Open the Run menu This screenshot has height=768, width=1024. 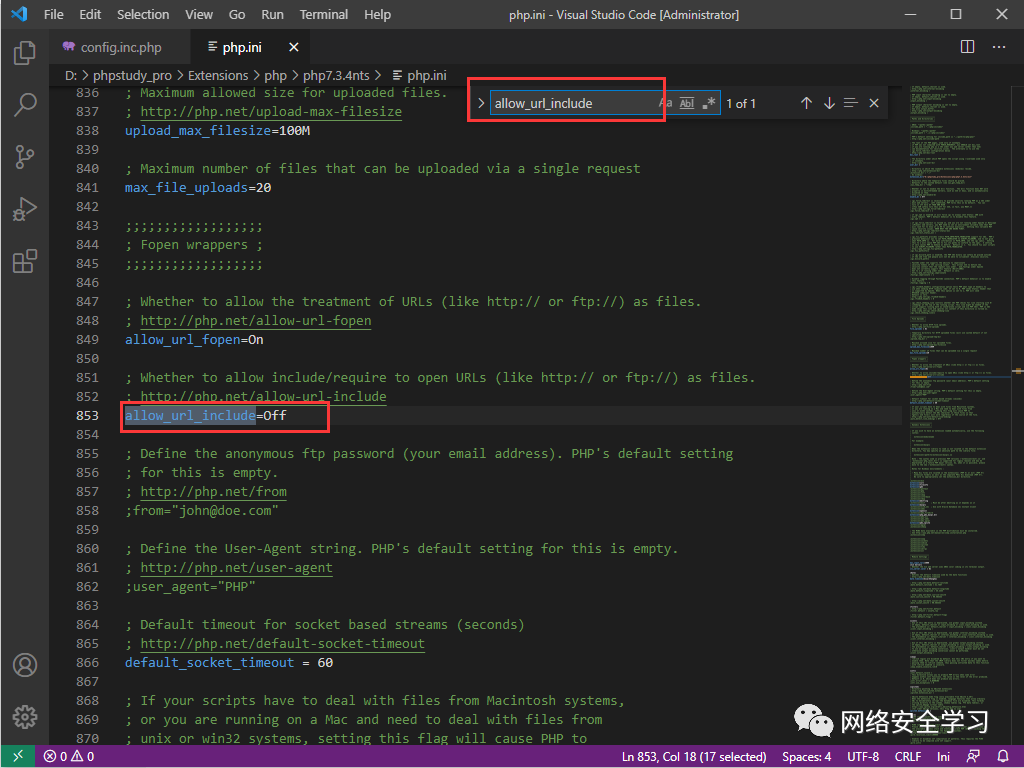click(272, 14)
